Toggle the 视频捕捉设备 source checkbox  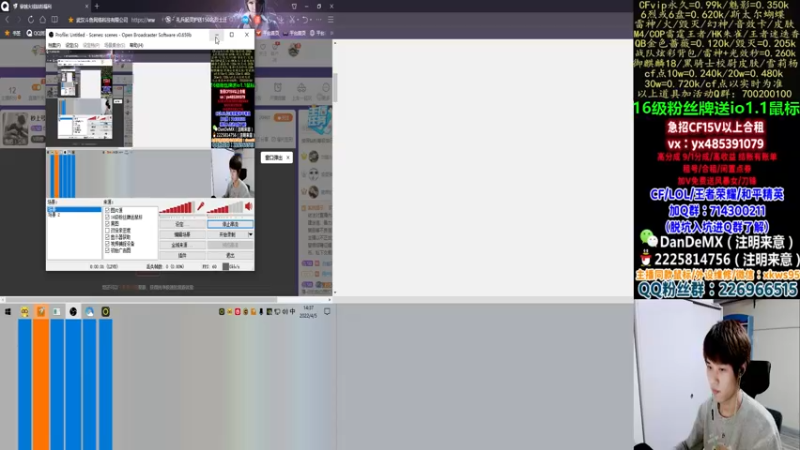[x=107, y=244]
